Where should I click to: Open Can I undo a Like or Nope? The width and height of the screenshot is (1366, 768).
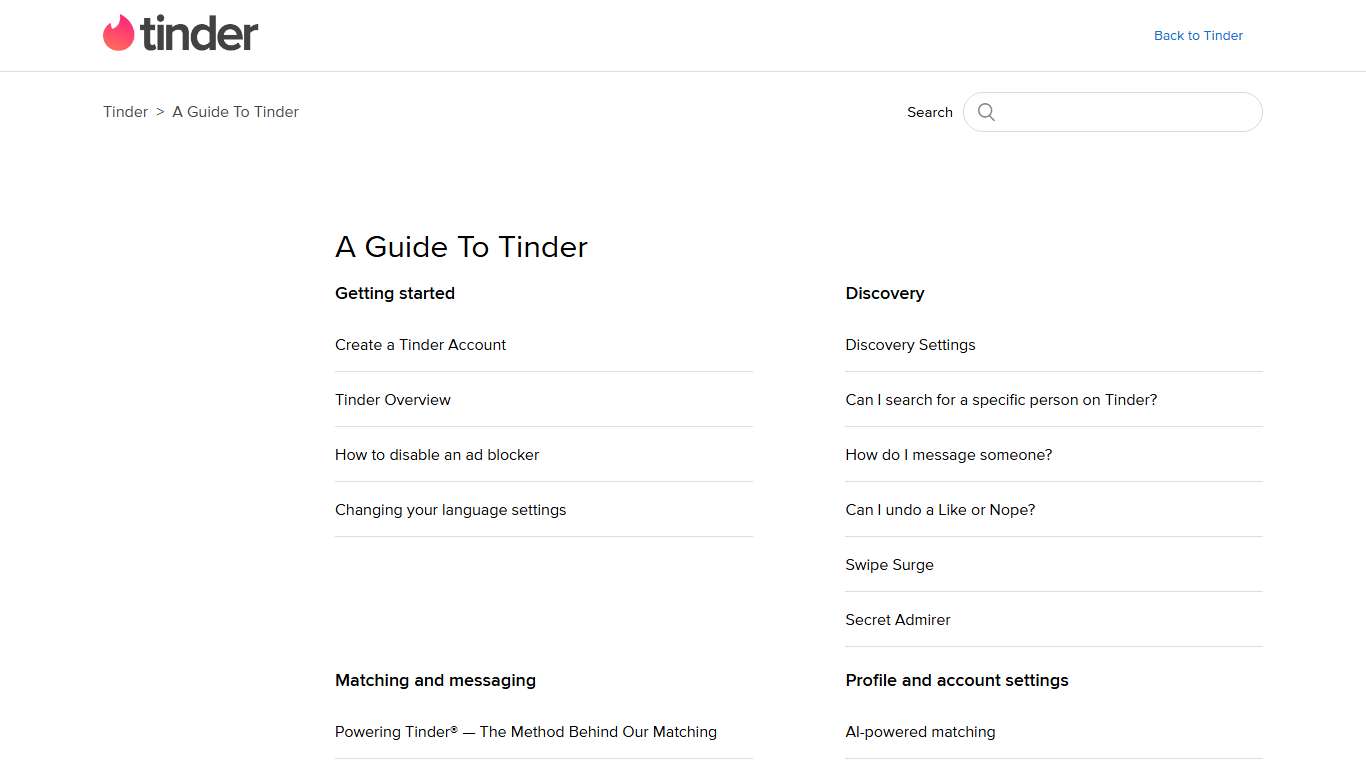tap(940, 509)
